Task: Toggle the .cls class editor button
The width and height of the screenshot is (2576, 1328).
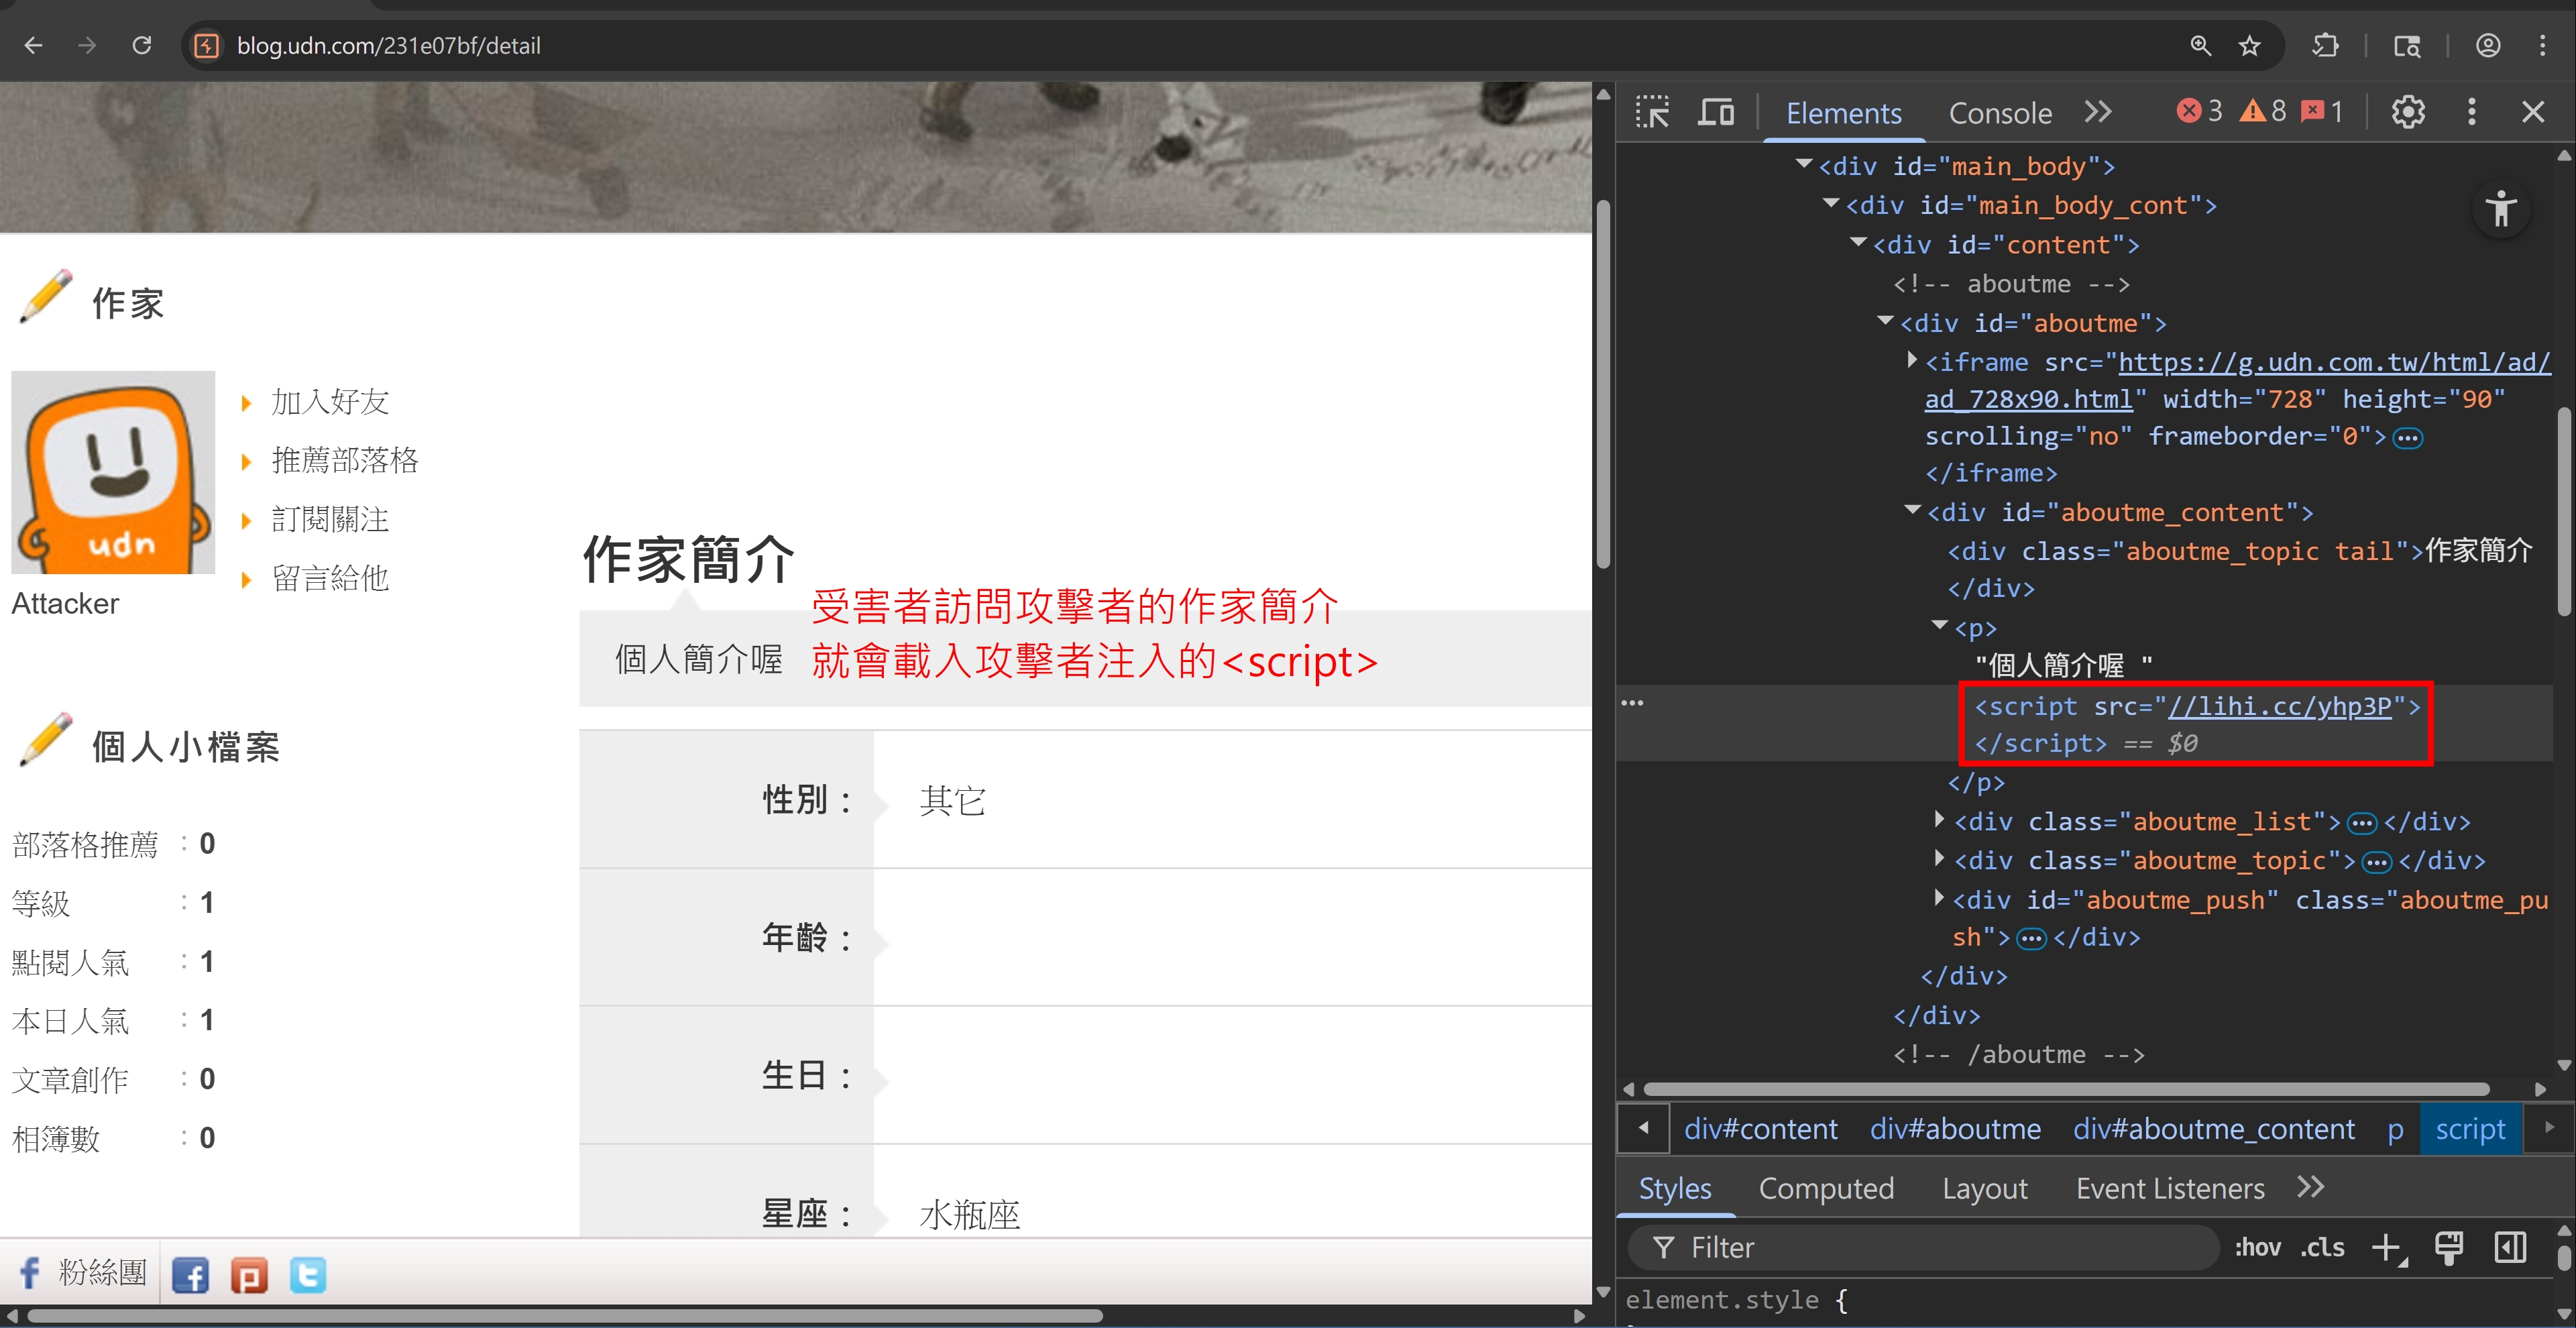Action: pos(2322,1247)
